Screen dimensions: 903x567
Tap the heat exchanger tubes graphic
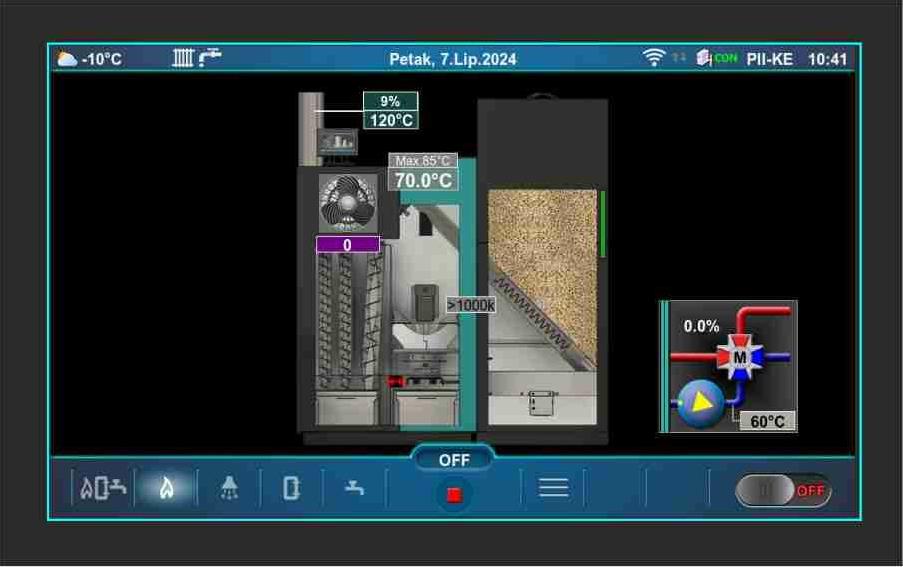pyautogui.click(x=350, y=321)
